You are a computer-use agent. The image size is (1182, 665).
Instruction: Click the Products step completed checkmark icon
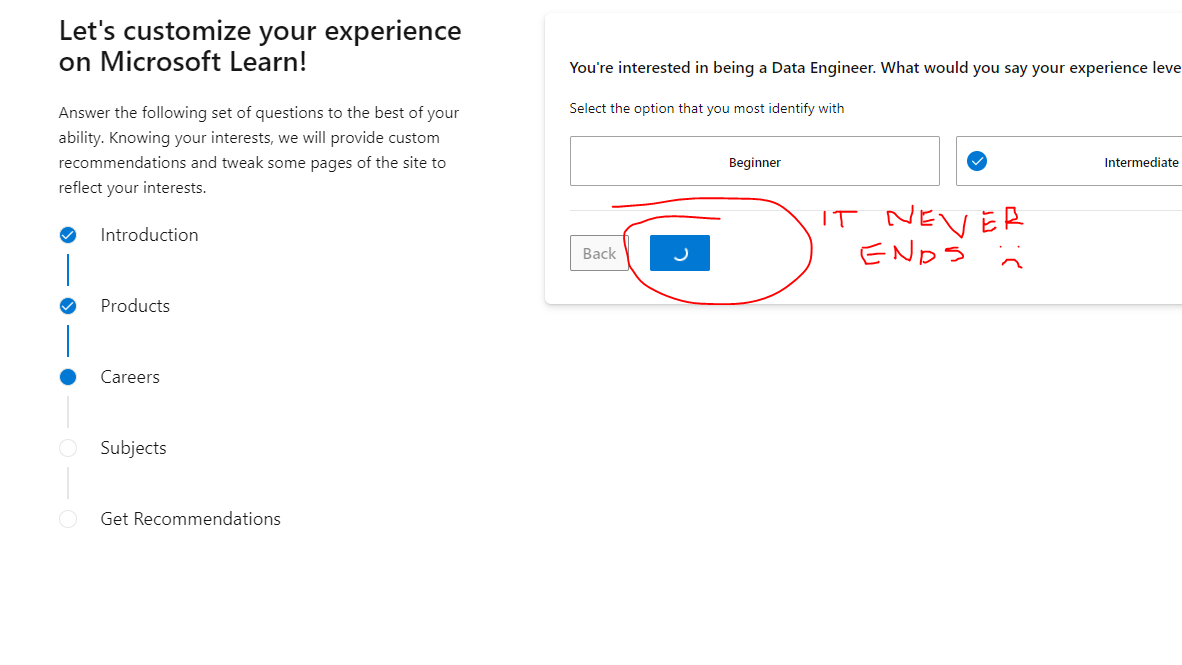68,305
